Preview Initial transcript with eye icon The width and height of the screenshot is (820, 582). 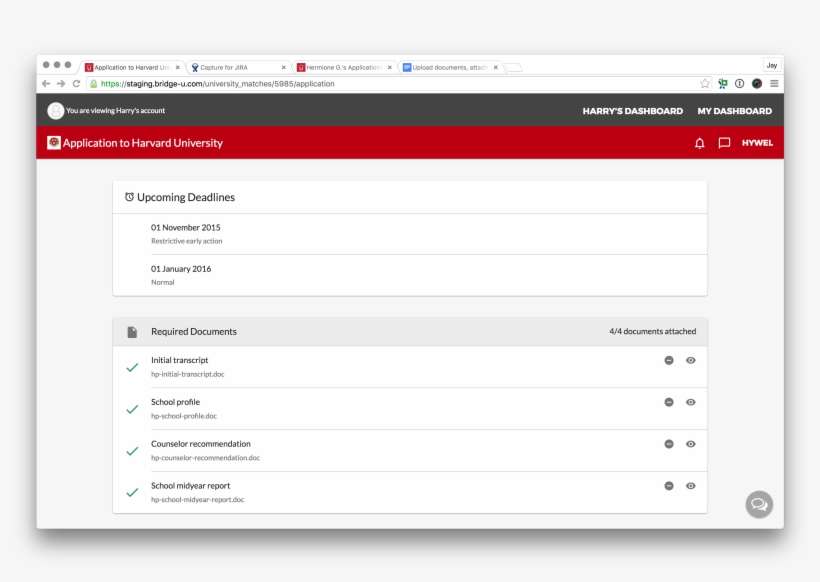click(x=690, y=360)
